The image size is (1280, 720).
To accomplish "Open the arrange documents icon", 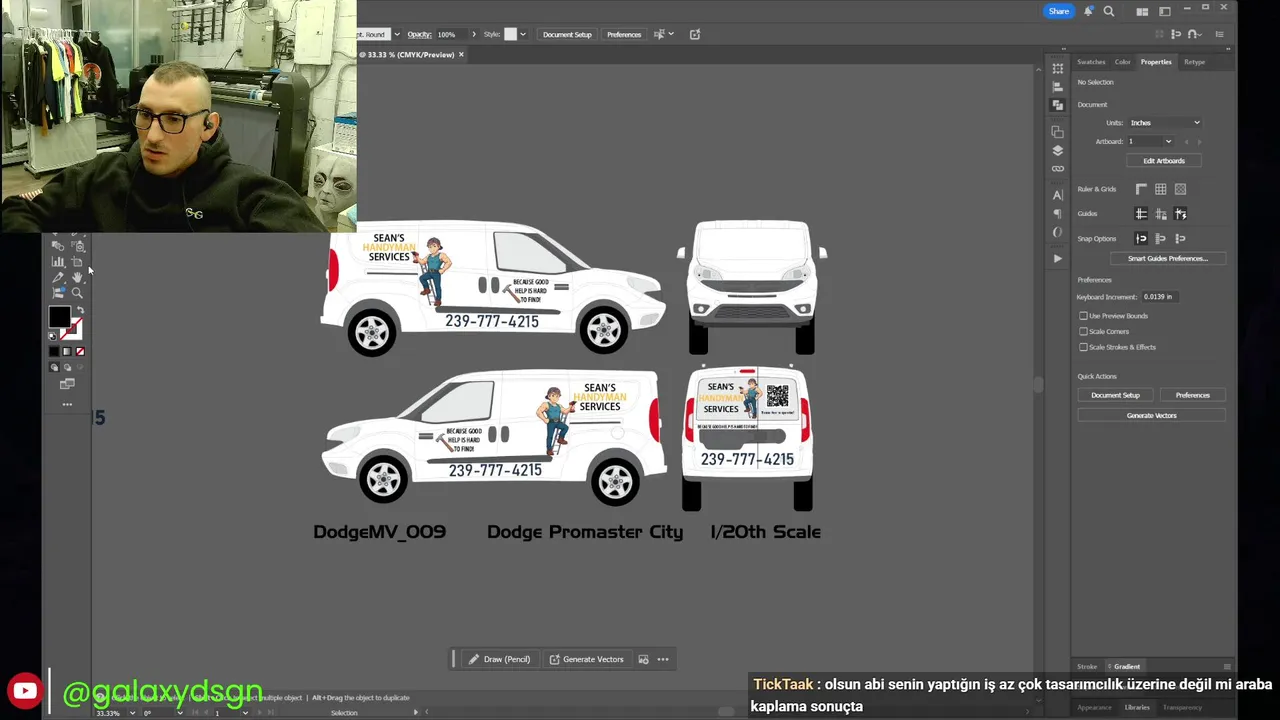I will tap(1142, 11).
